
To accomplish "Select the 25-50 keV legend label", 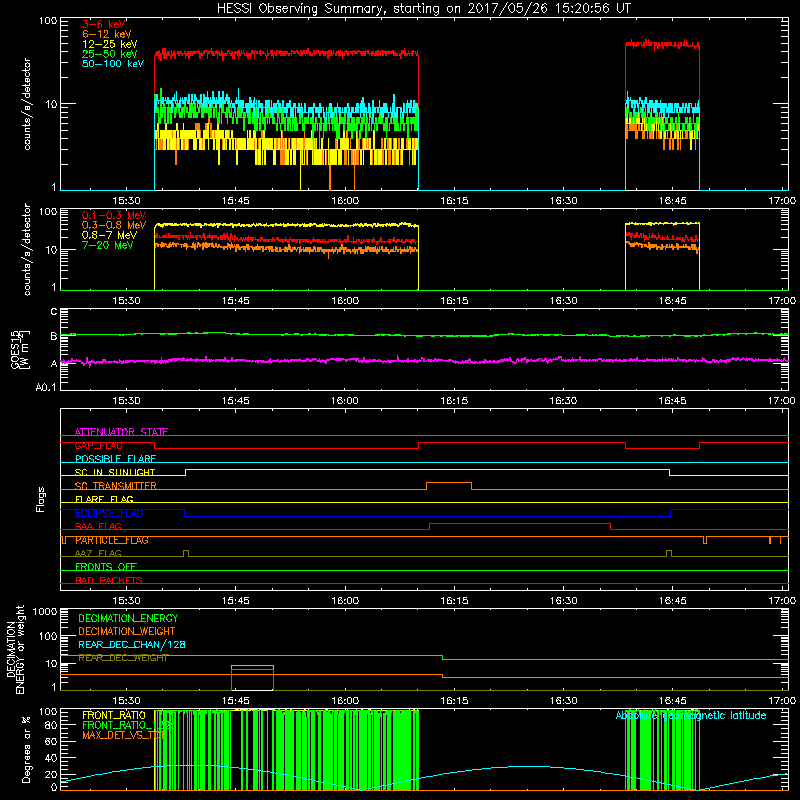I will (x=109, y=54).
